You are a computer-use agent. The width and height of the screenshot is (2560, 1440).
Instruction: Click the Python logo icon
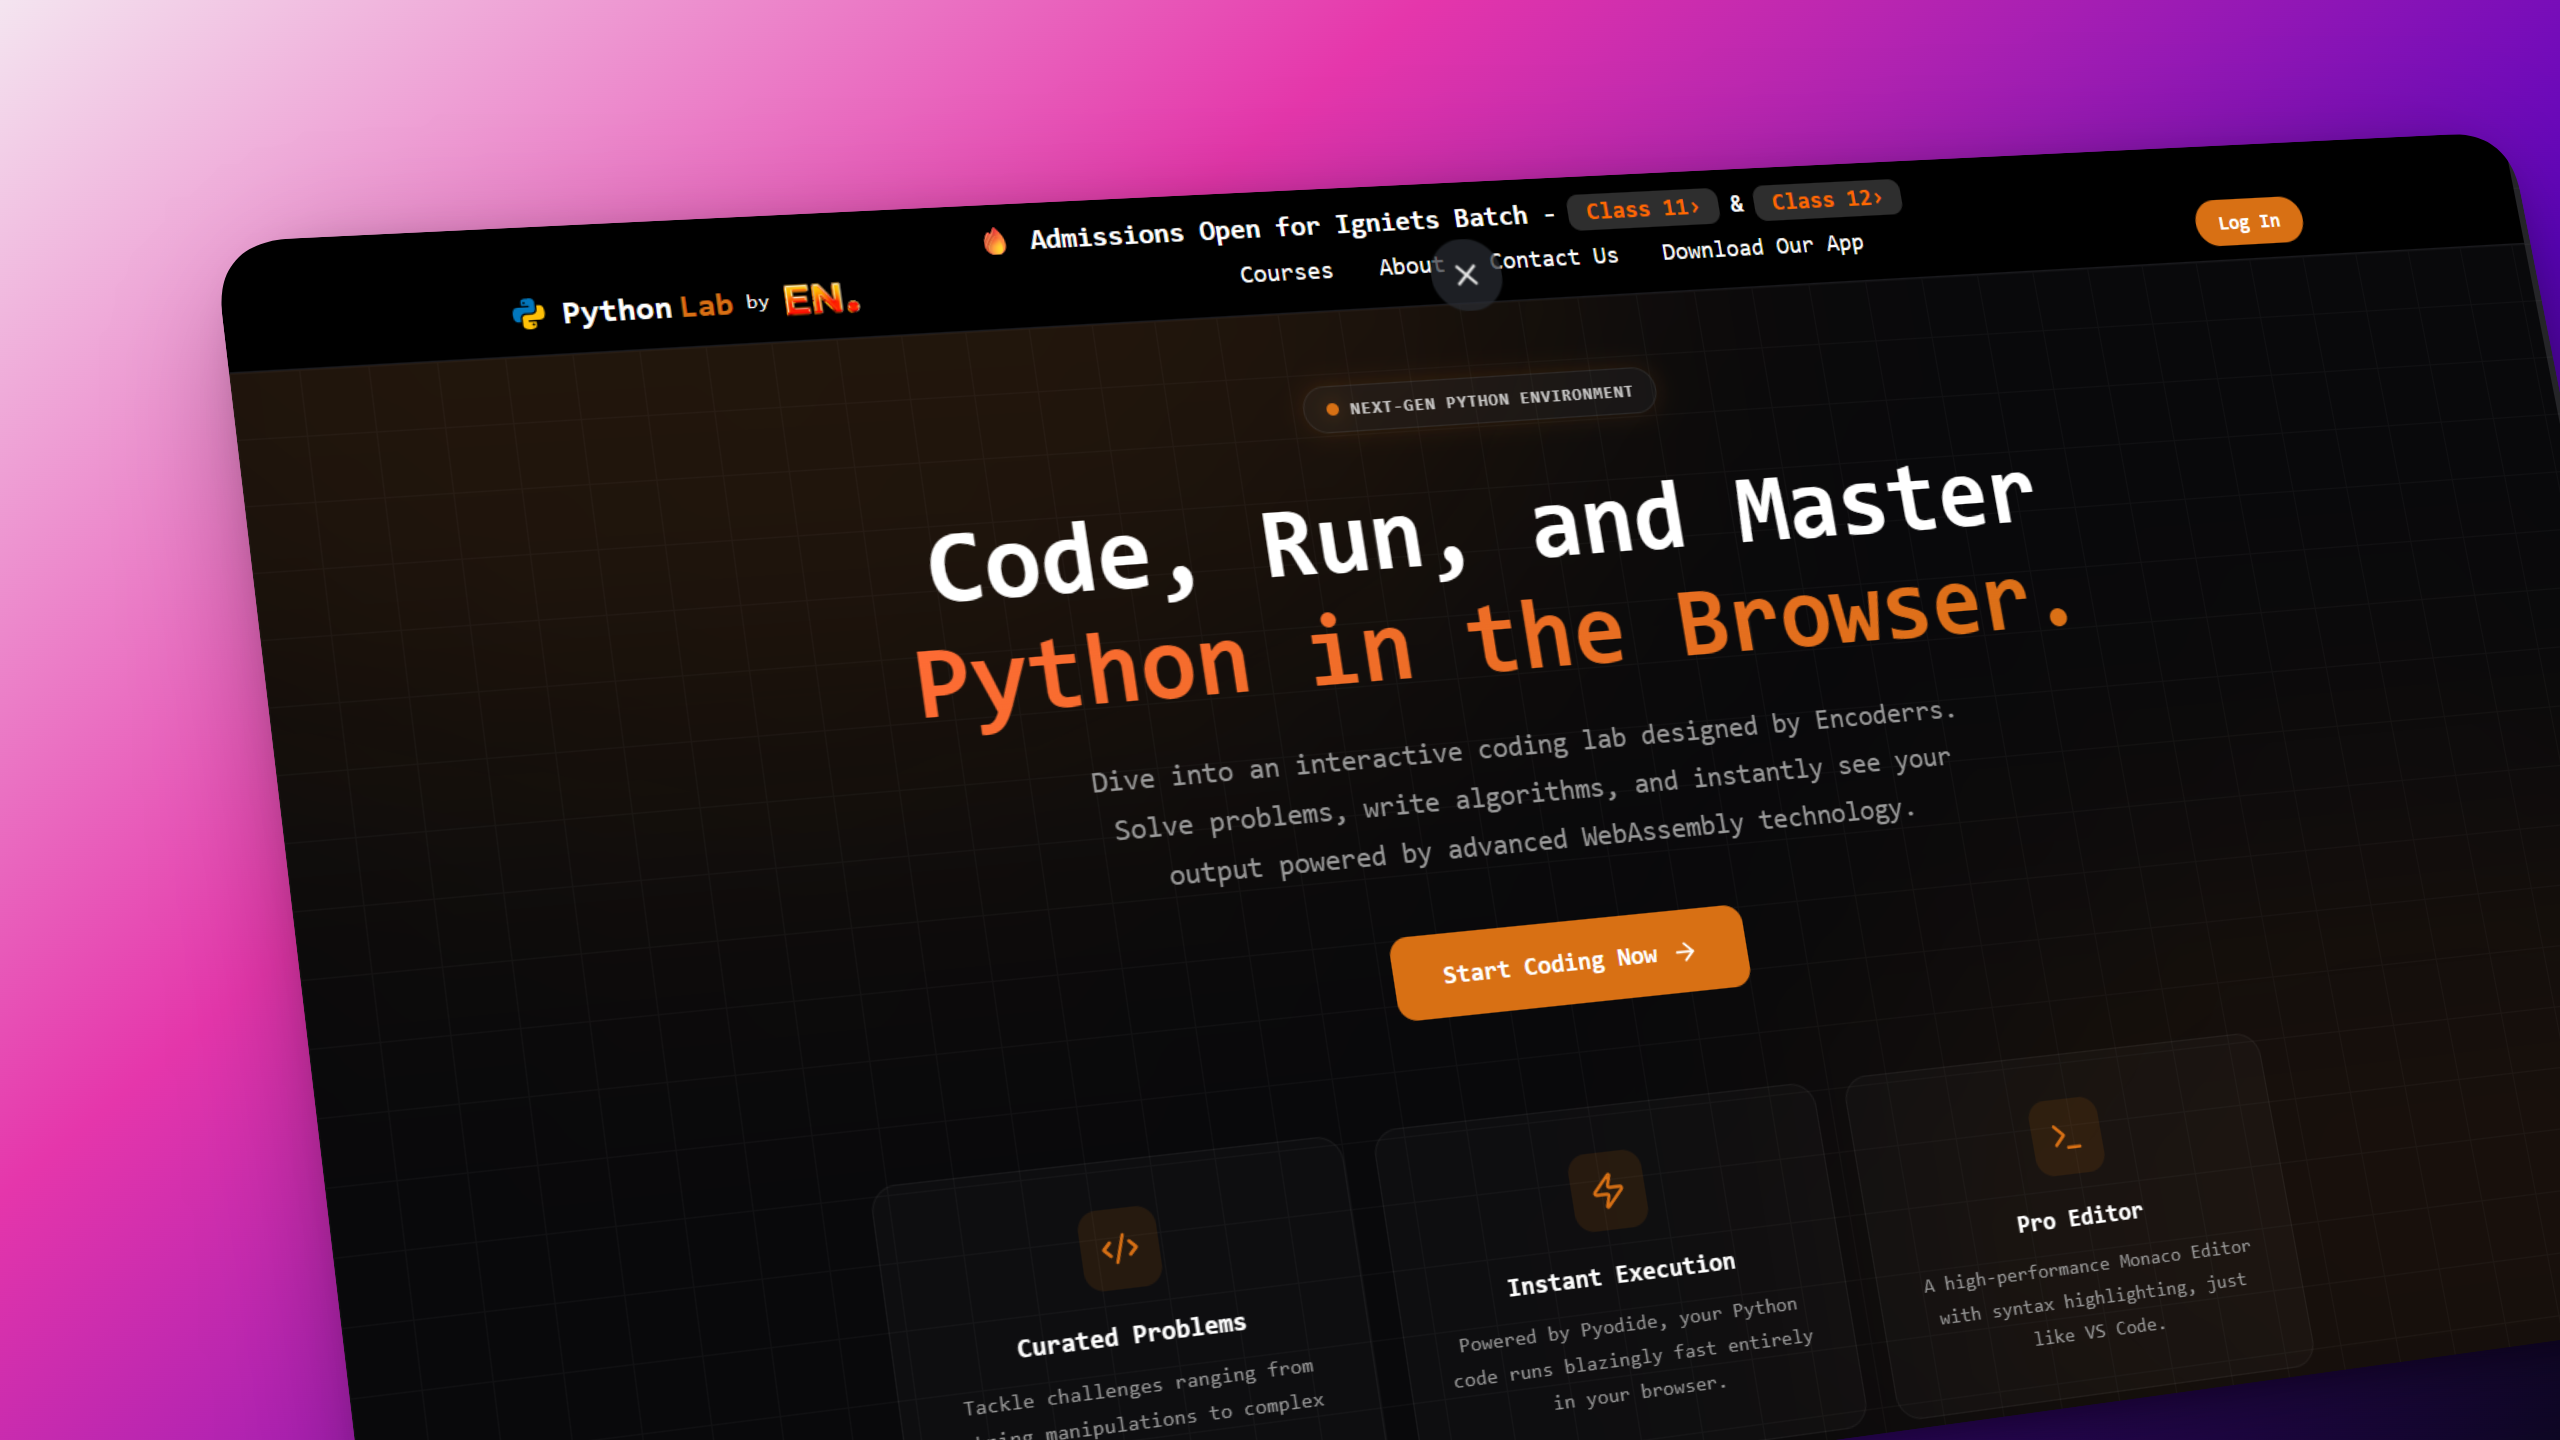(528, 314)
